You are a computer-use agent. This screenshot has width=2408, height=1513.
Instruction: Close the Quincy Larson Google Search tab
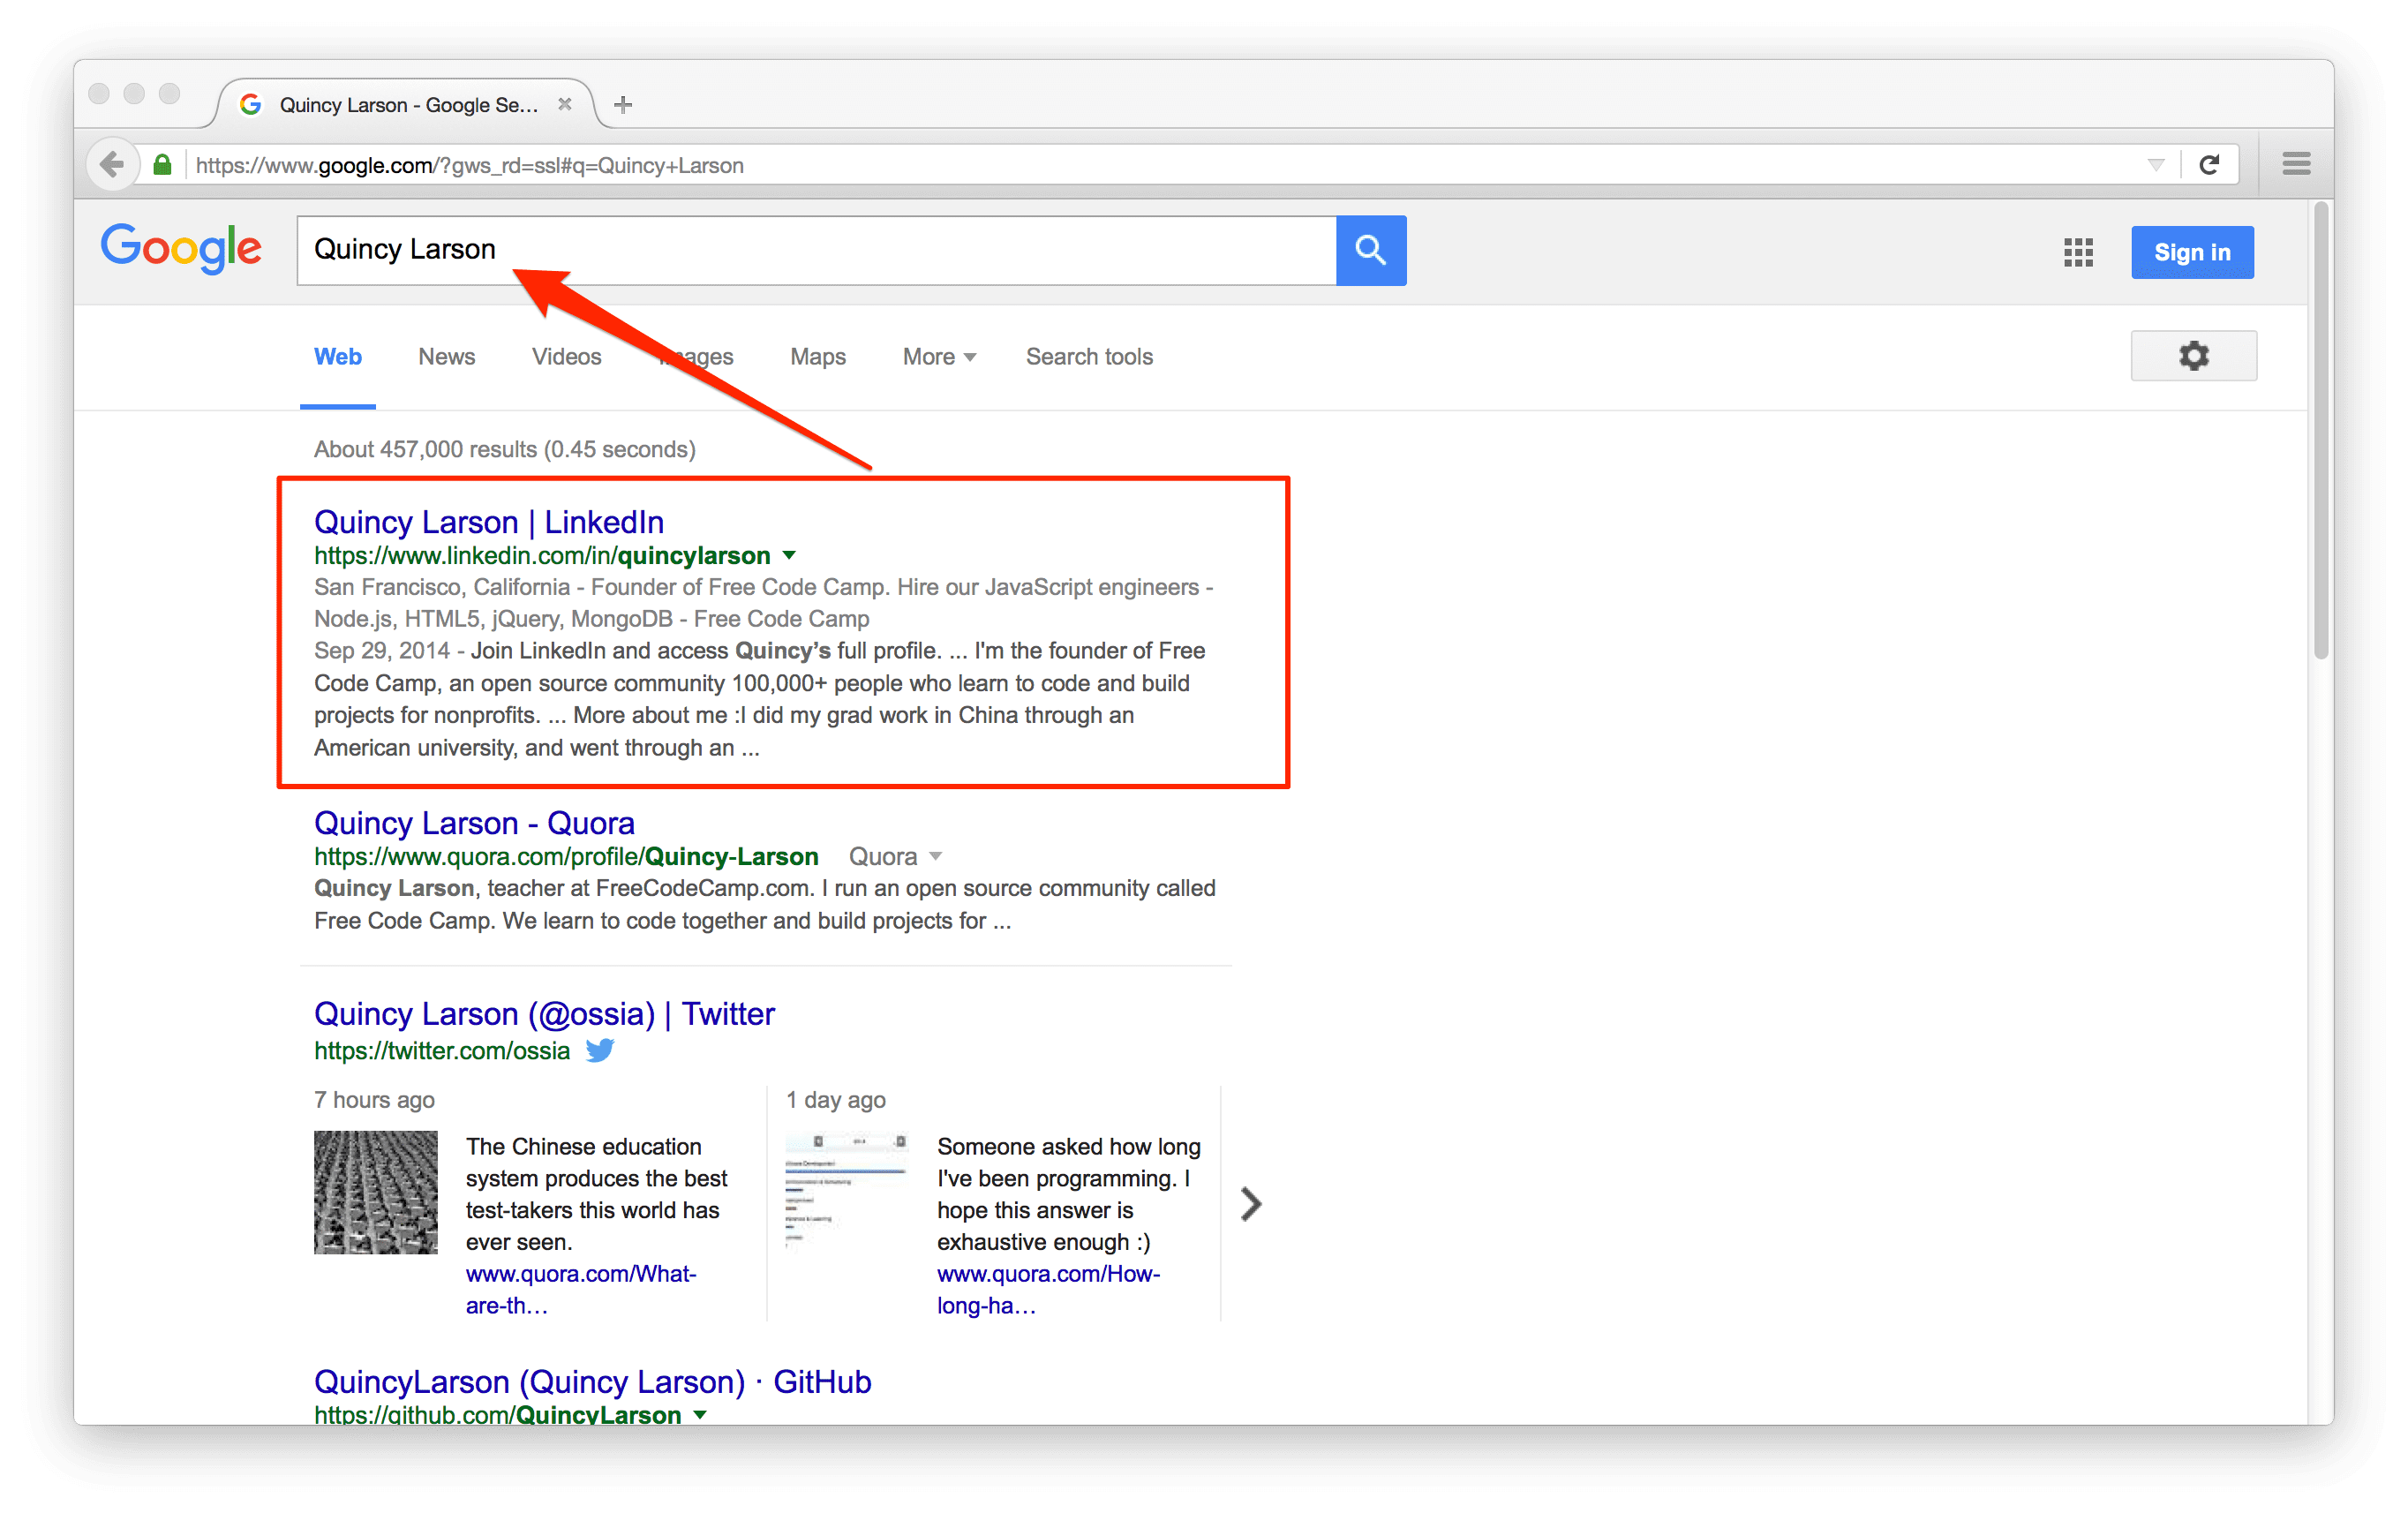tap(565, 104)
